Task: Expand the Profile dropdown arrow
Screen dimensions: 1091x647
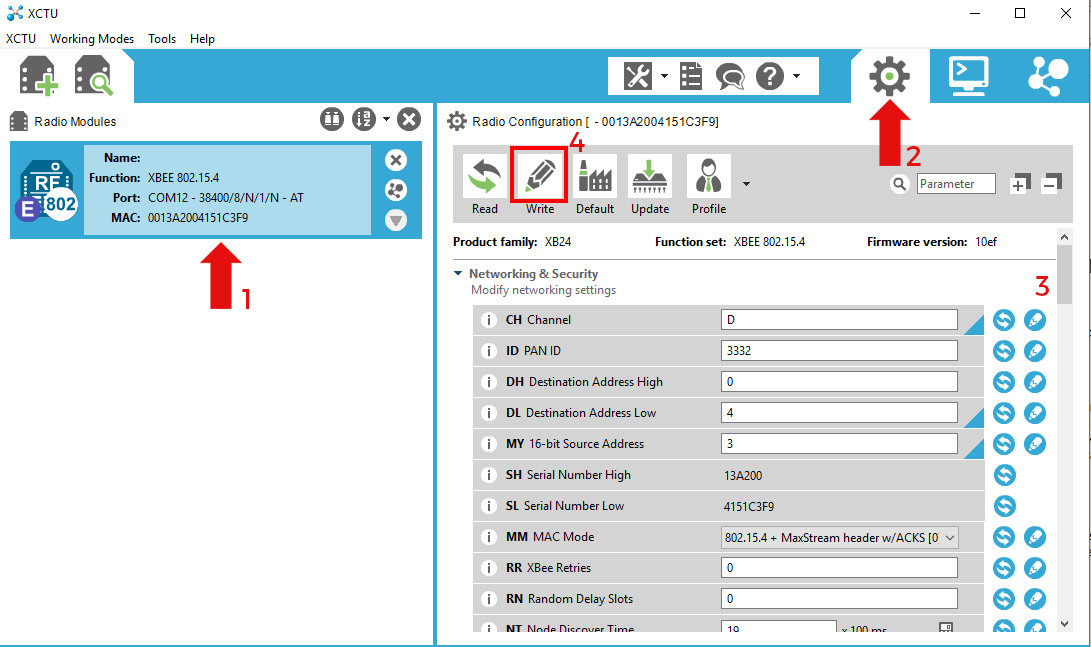Action: tap(746, 184)
